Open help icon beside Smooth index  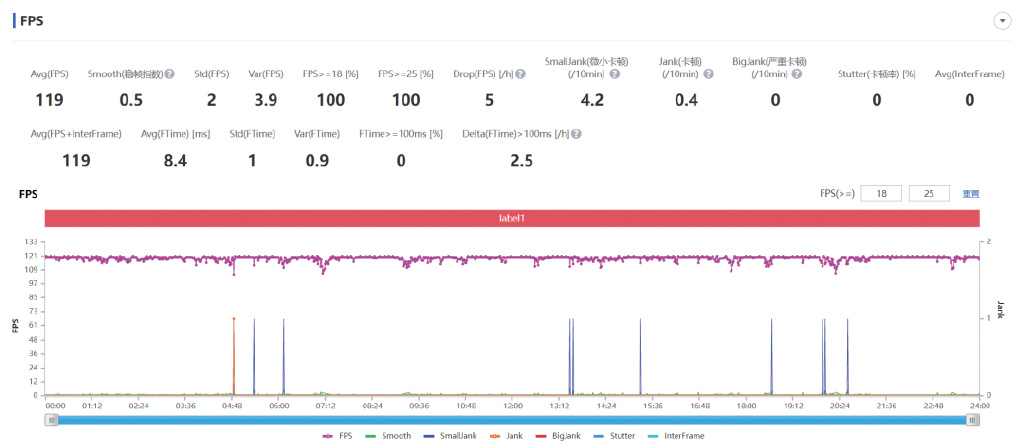point(169,74)
